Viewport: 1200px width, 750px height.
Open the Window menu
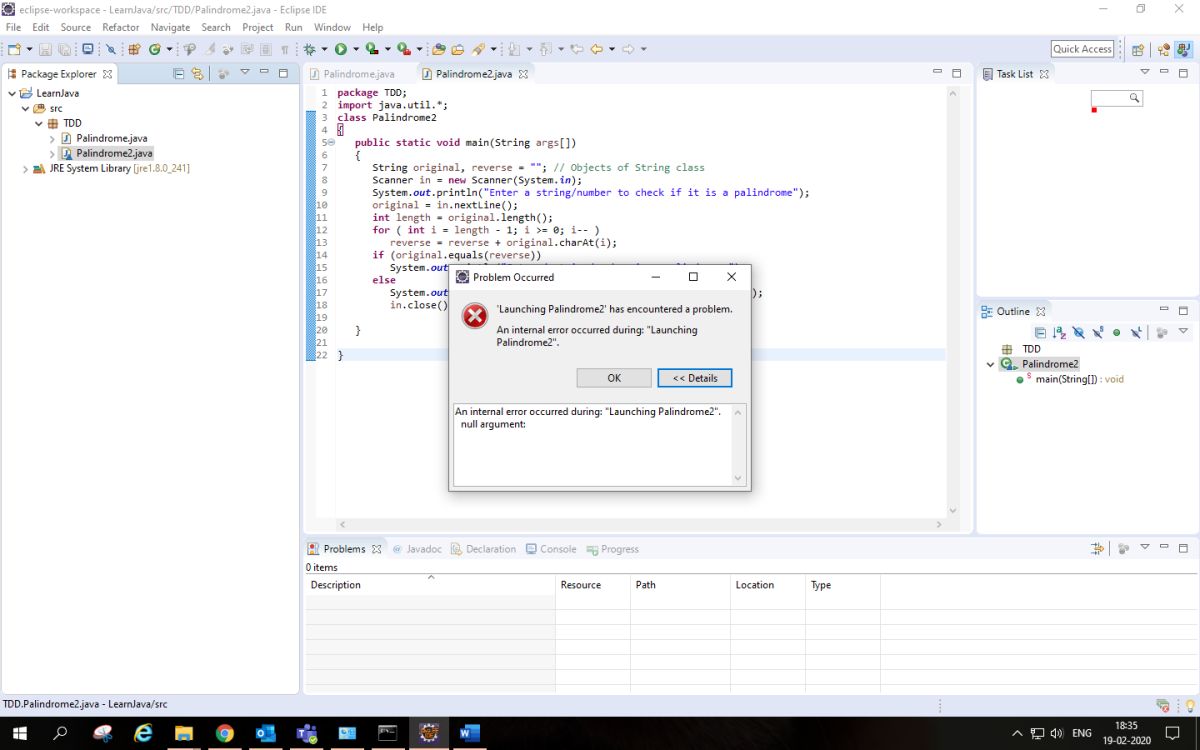(332, 27)
